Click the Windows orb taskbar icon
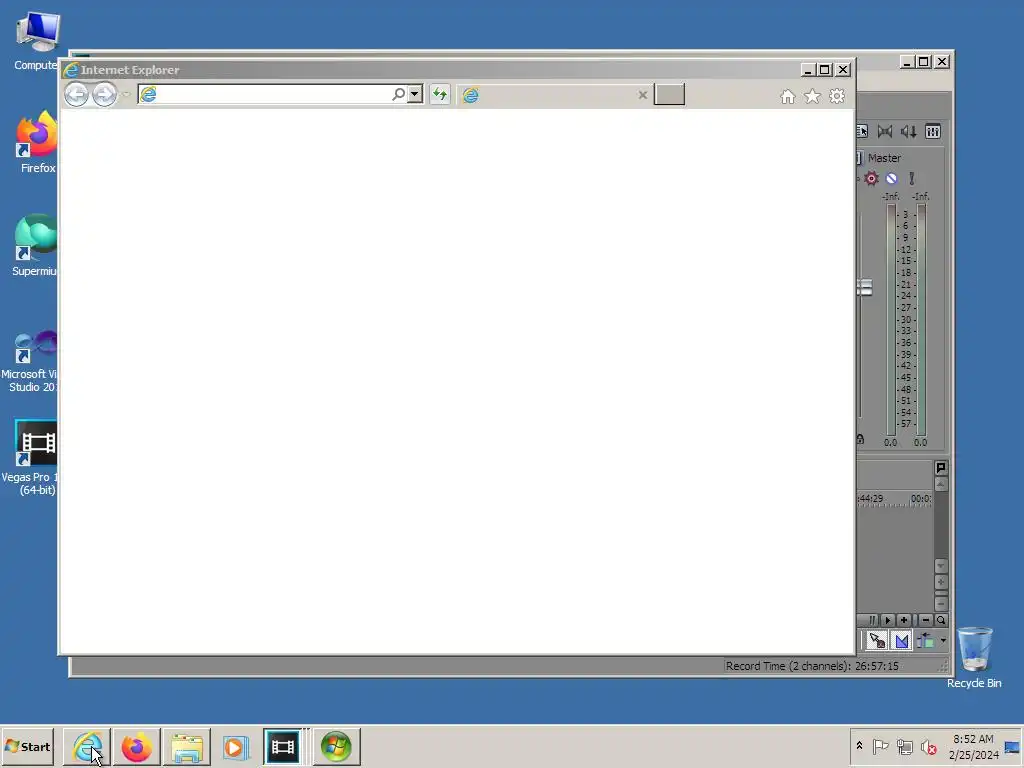Screen dimensions: 1024x768 coord(336,747)
